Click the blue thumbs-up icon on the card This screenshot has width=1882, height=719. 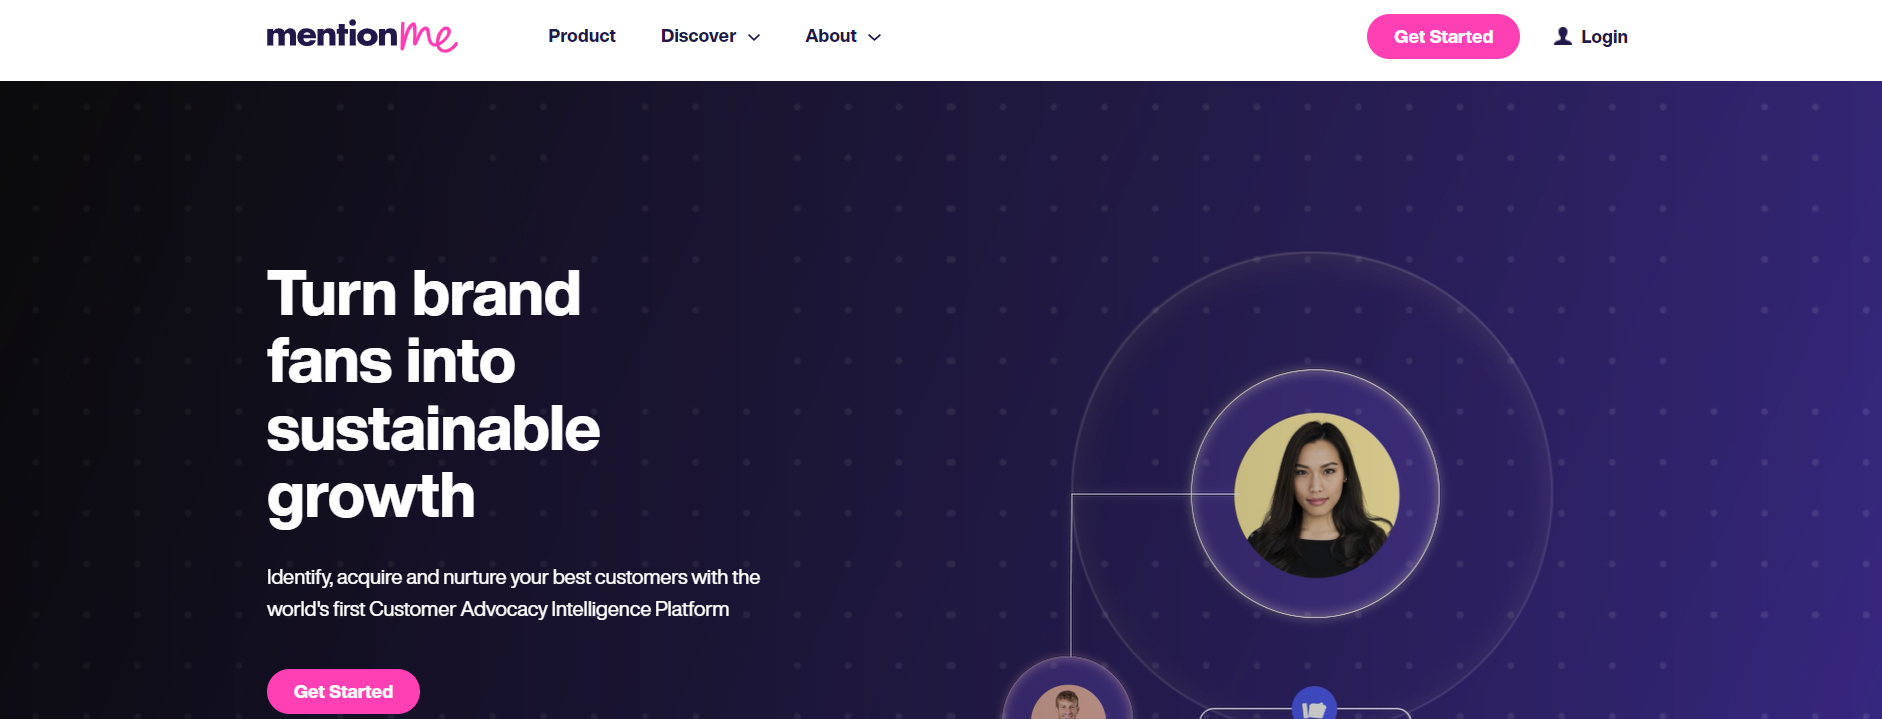pos(1314,703)
